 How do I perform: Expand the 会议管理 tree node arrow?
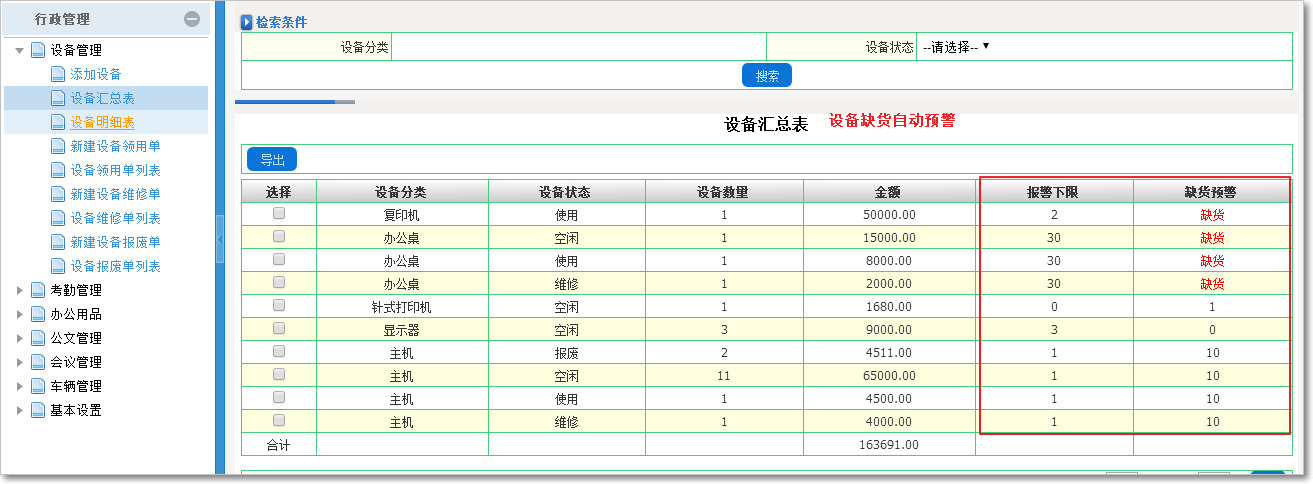click(x=19, y=362)
